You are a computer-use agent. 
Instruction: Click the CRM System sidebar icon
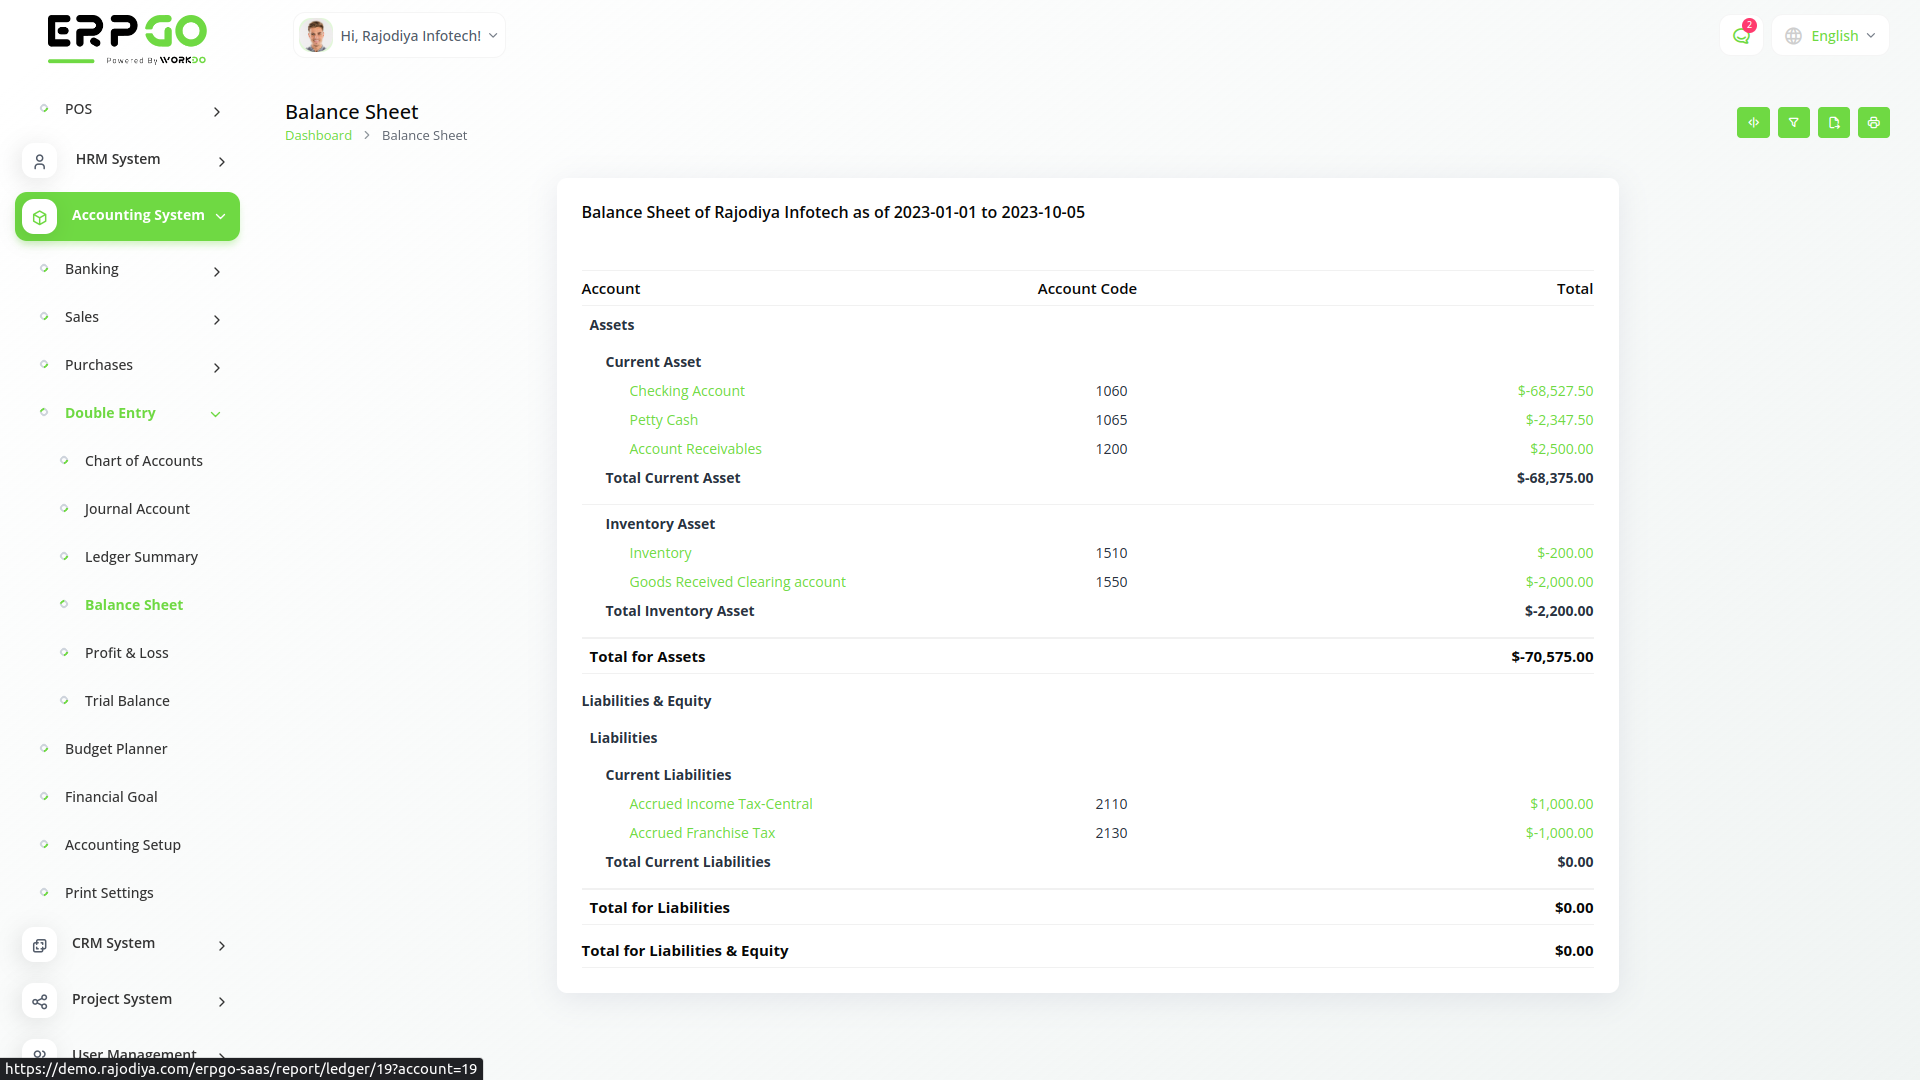(x=39, y=945)
